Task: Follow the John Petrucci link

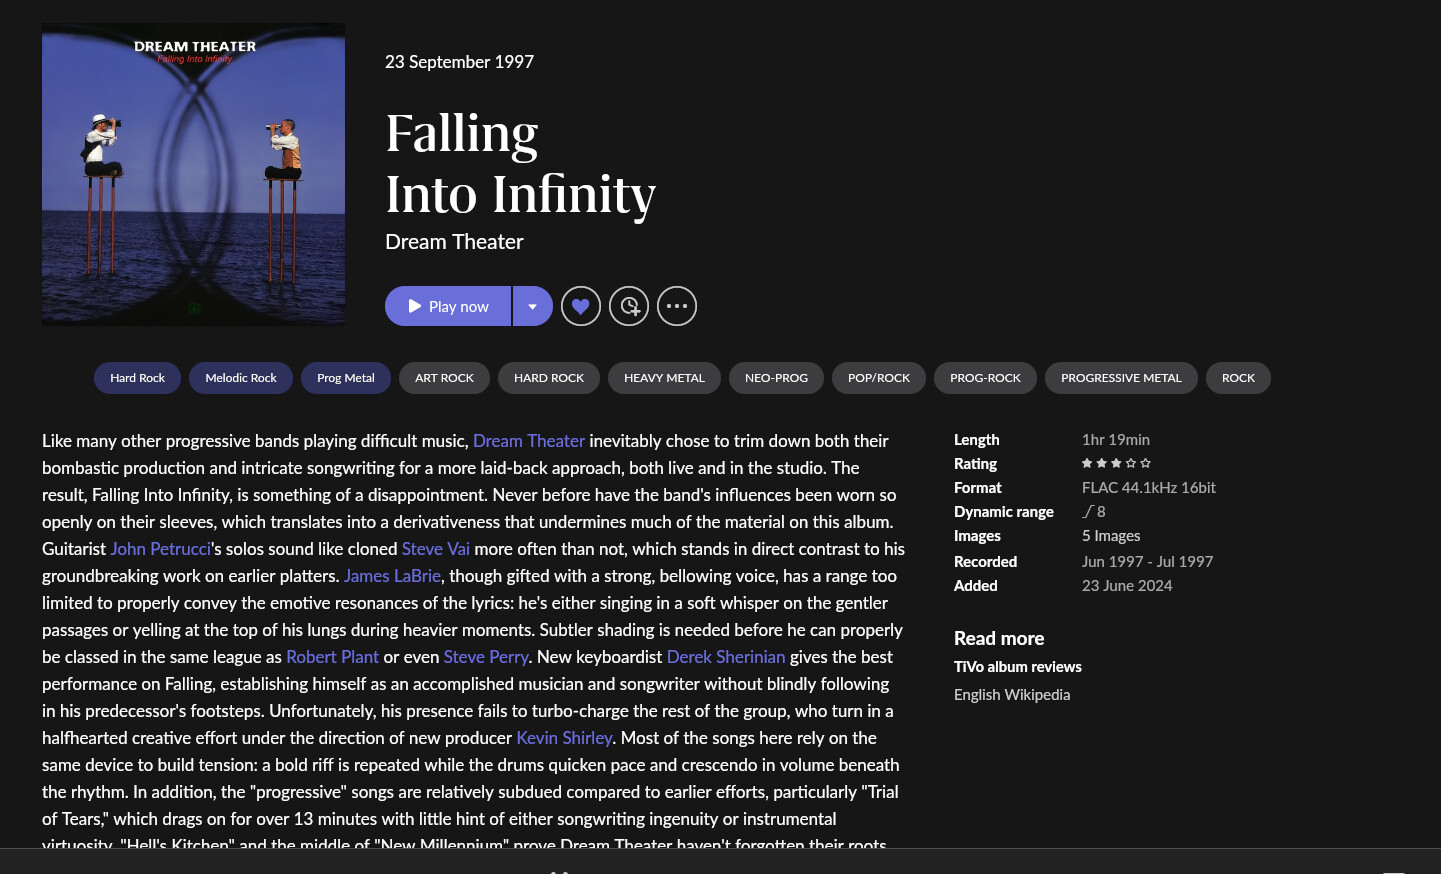Action: point(161,549)
